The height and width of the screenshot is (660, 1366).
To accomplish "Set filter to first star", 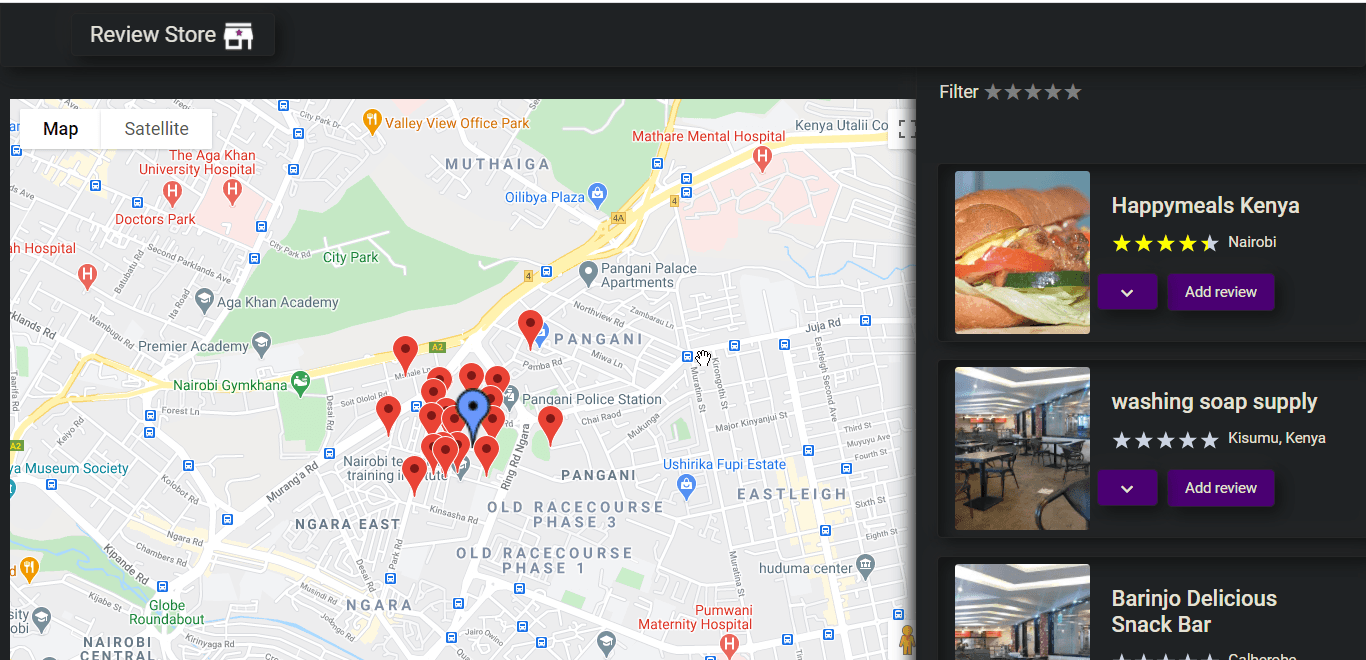I will pyautogui.click(x=993, y=92).
